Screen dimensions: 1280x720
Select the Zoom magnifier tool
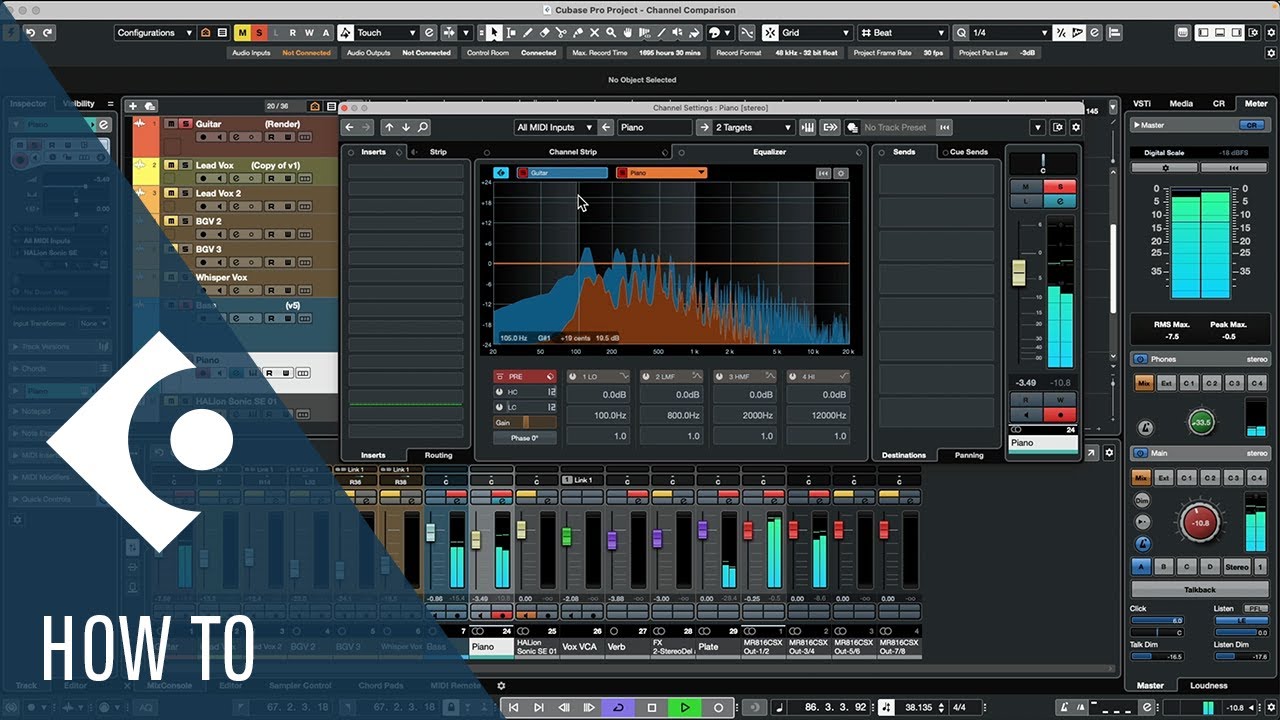610,33
